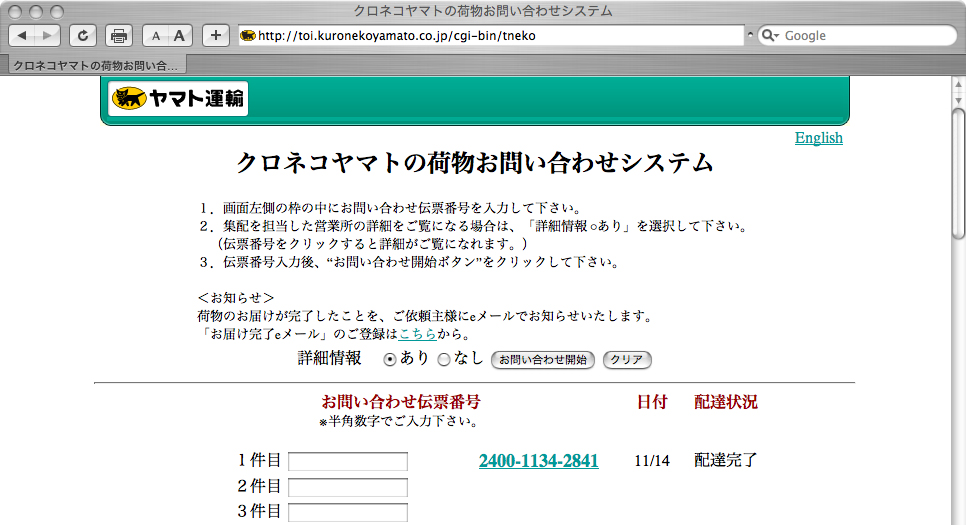The height and width of the screenshot is (525, 966).
Task: Click the ※半角数字でご入力下さい note
Action: [399, 421]
